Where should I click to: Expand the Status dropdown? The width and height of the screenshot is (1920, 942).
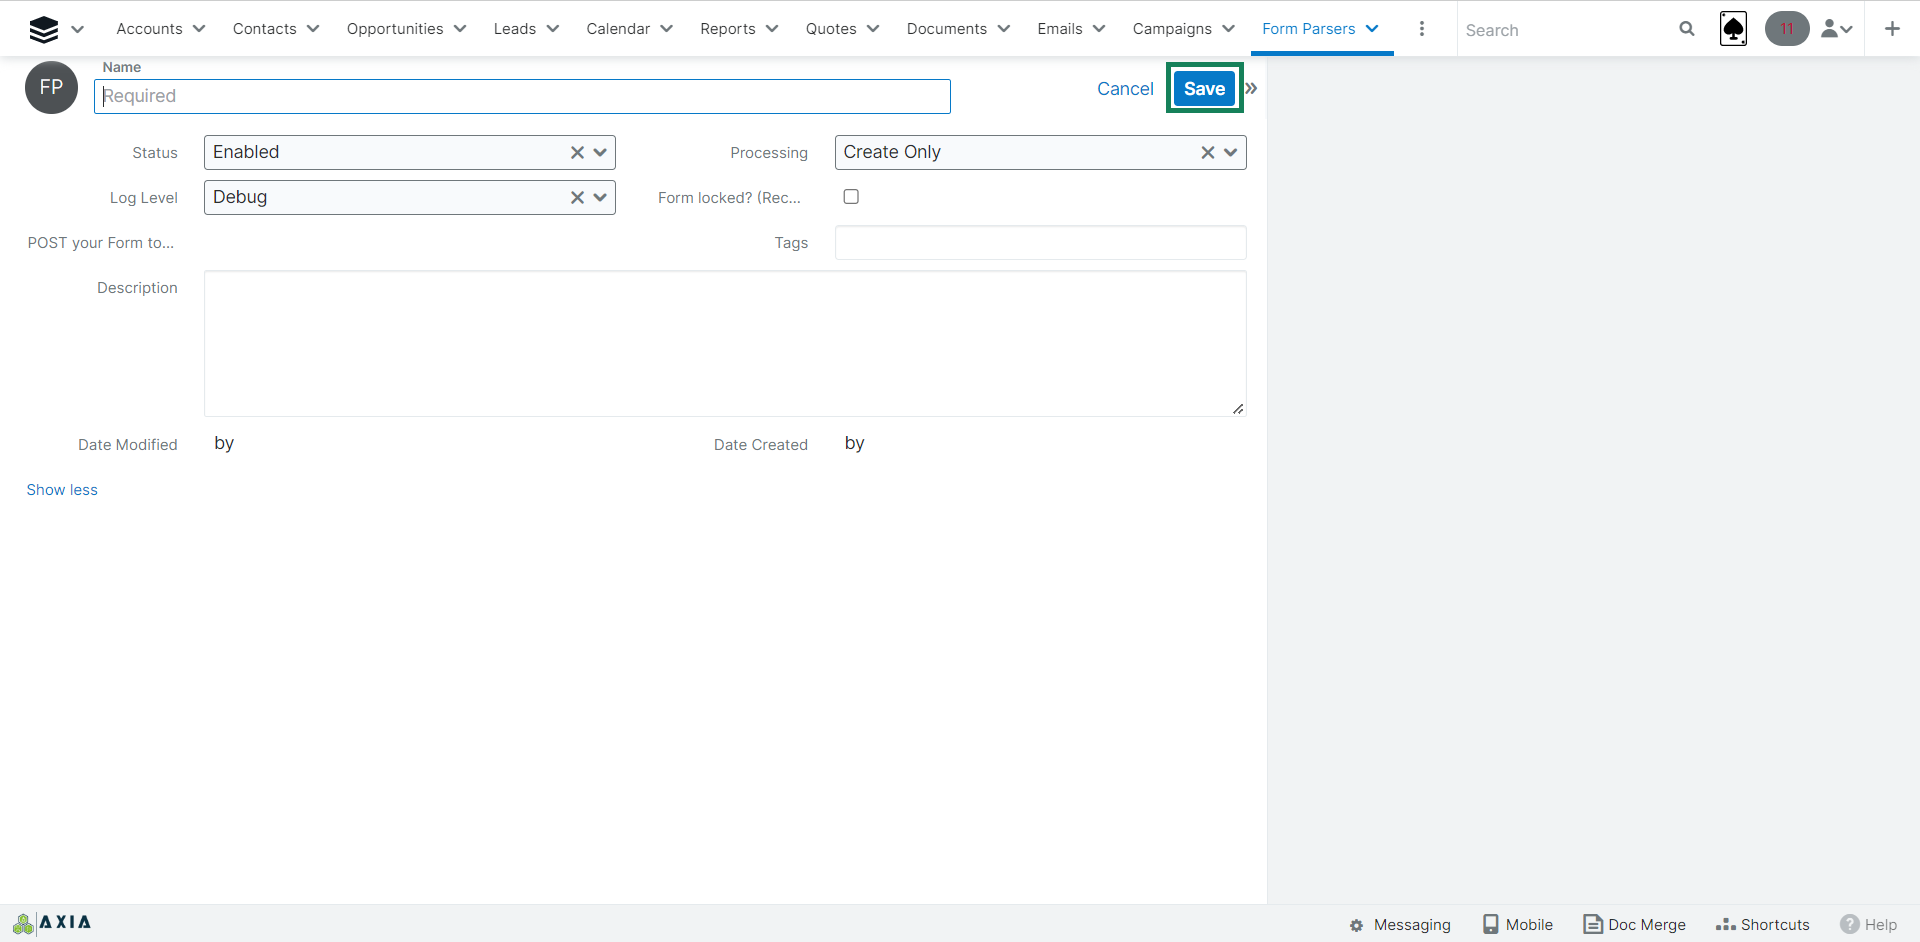tap(600, 153)
